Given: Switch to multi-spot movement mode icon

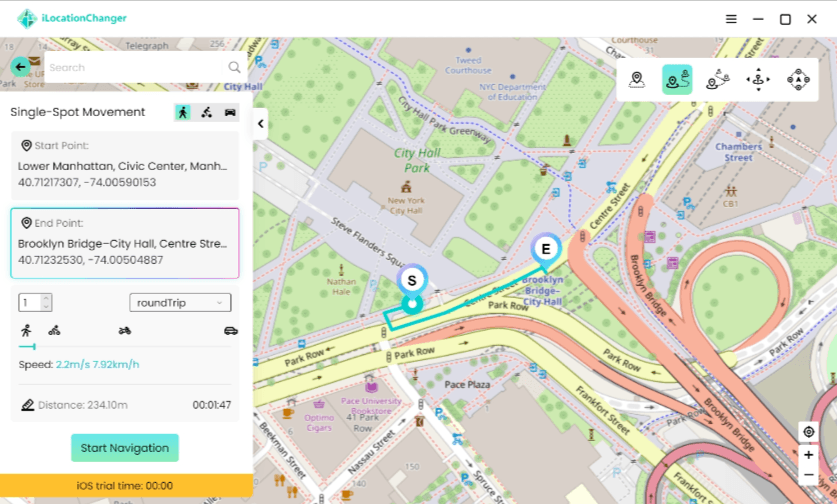Looking at the screenshot, I should pyautogui.click(x=717, y=80).
